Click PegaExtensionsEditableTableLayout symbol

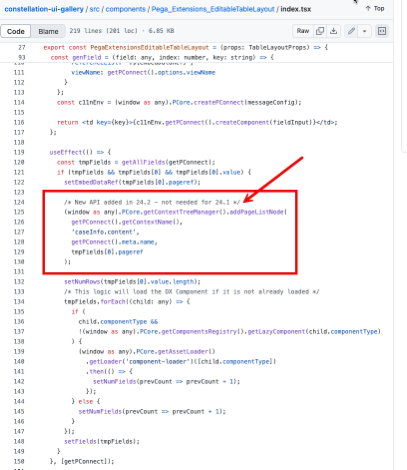click(150, 48)
